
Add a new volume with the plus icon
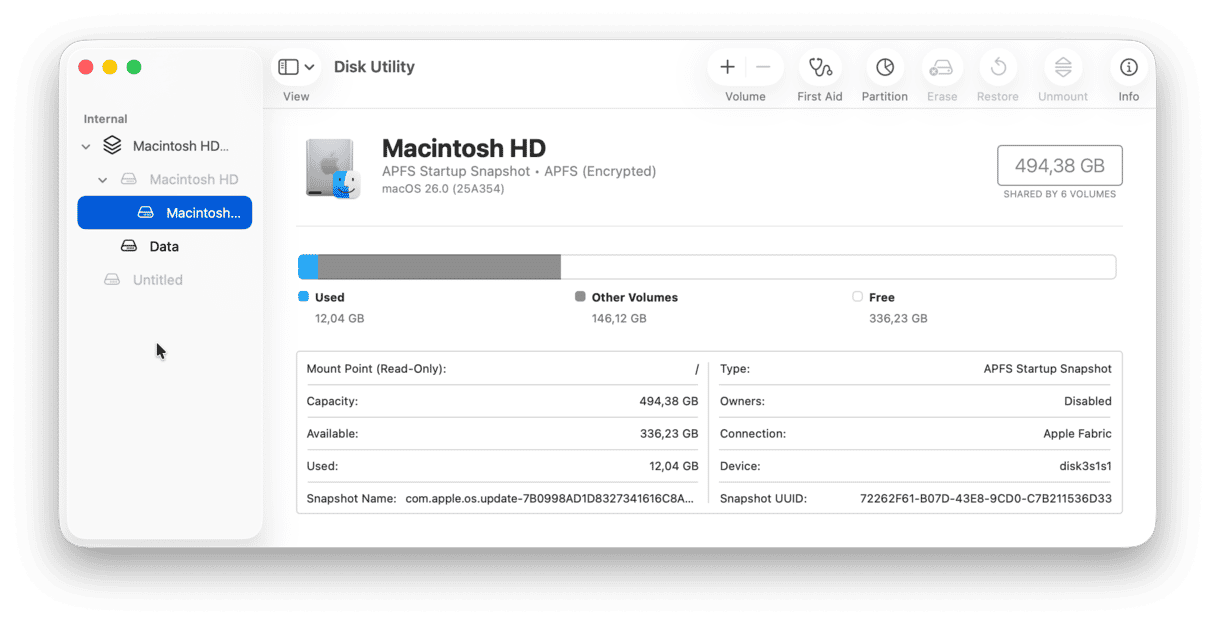[x=727, y=66]
